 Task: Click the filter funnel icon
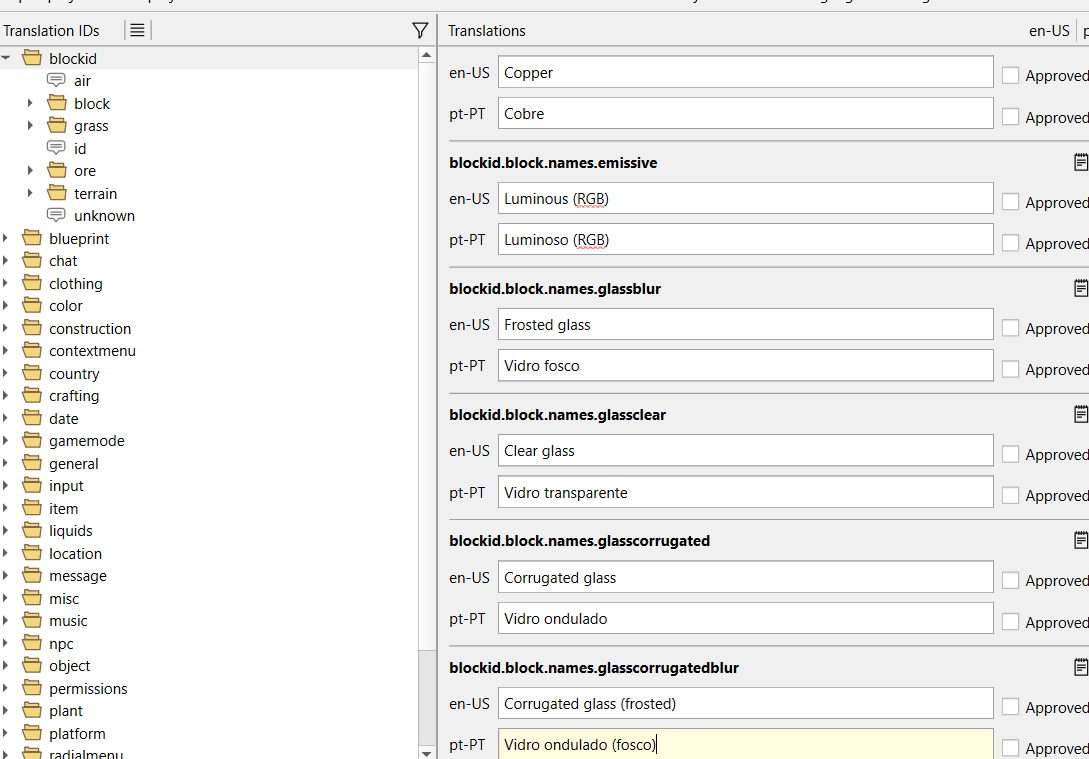click(x=420, y=31)
